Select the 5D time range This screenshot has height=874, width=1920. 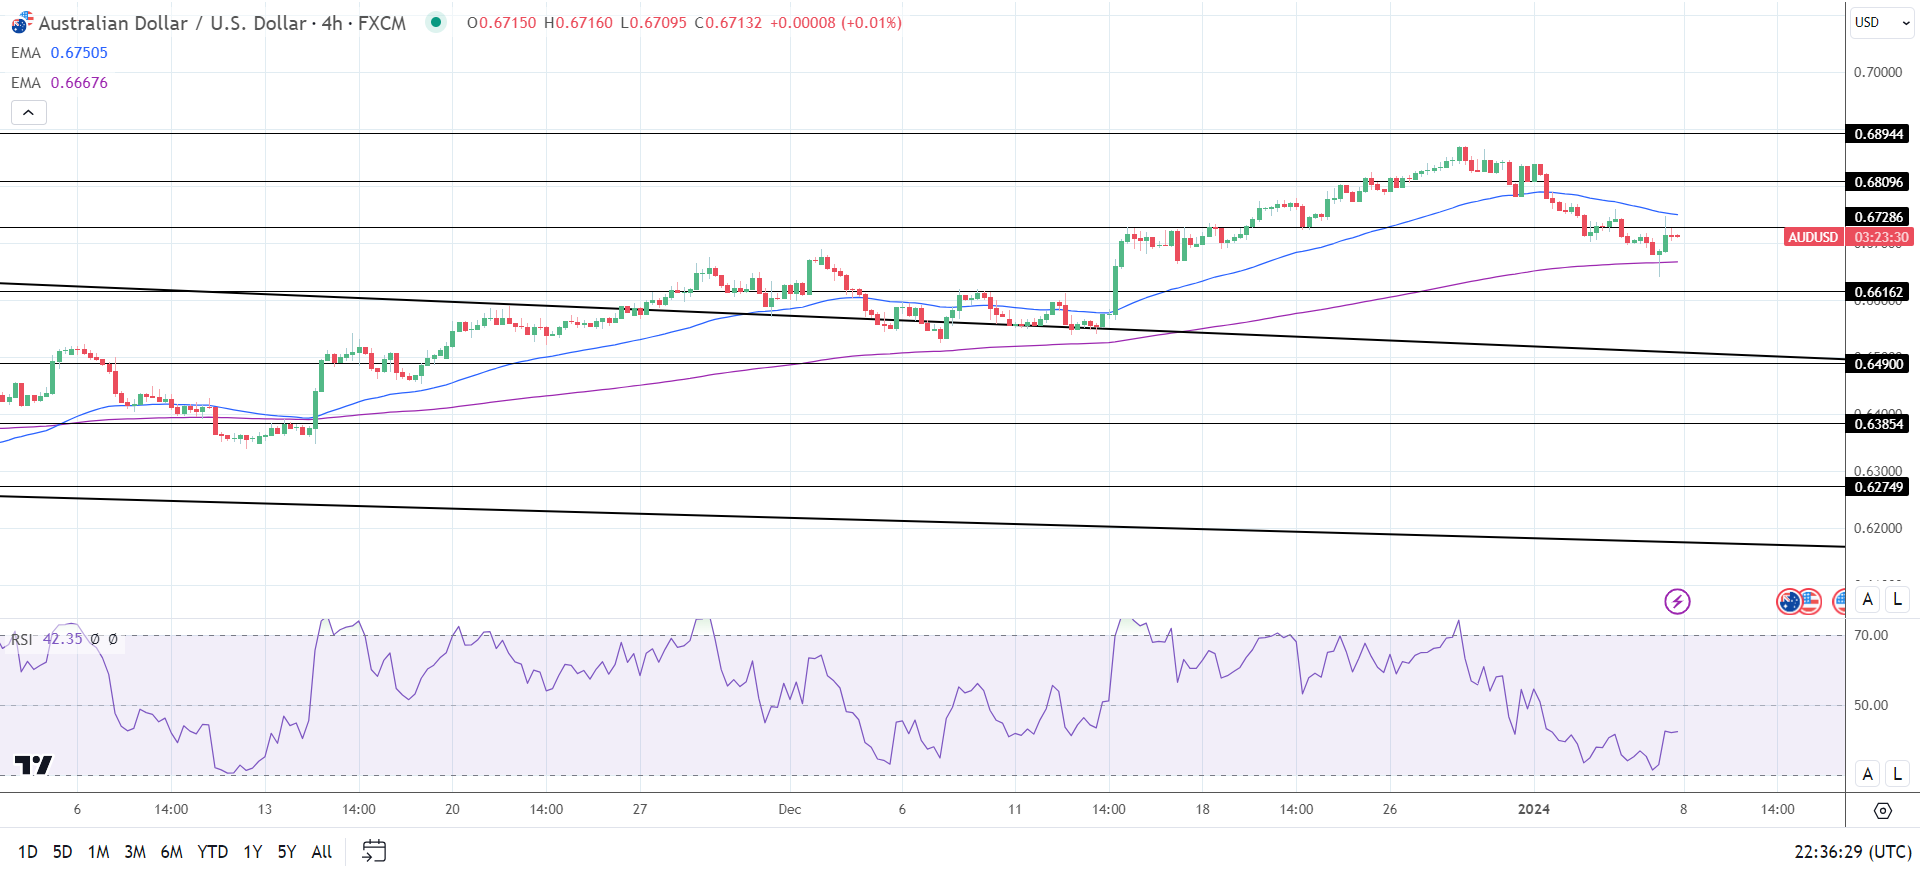pyautogui.click(x=62, y=852)
